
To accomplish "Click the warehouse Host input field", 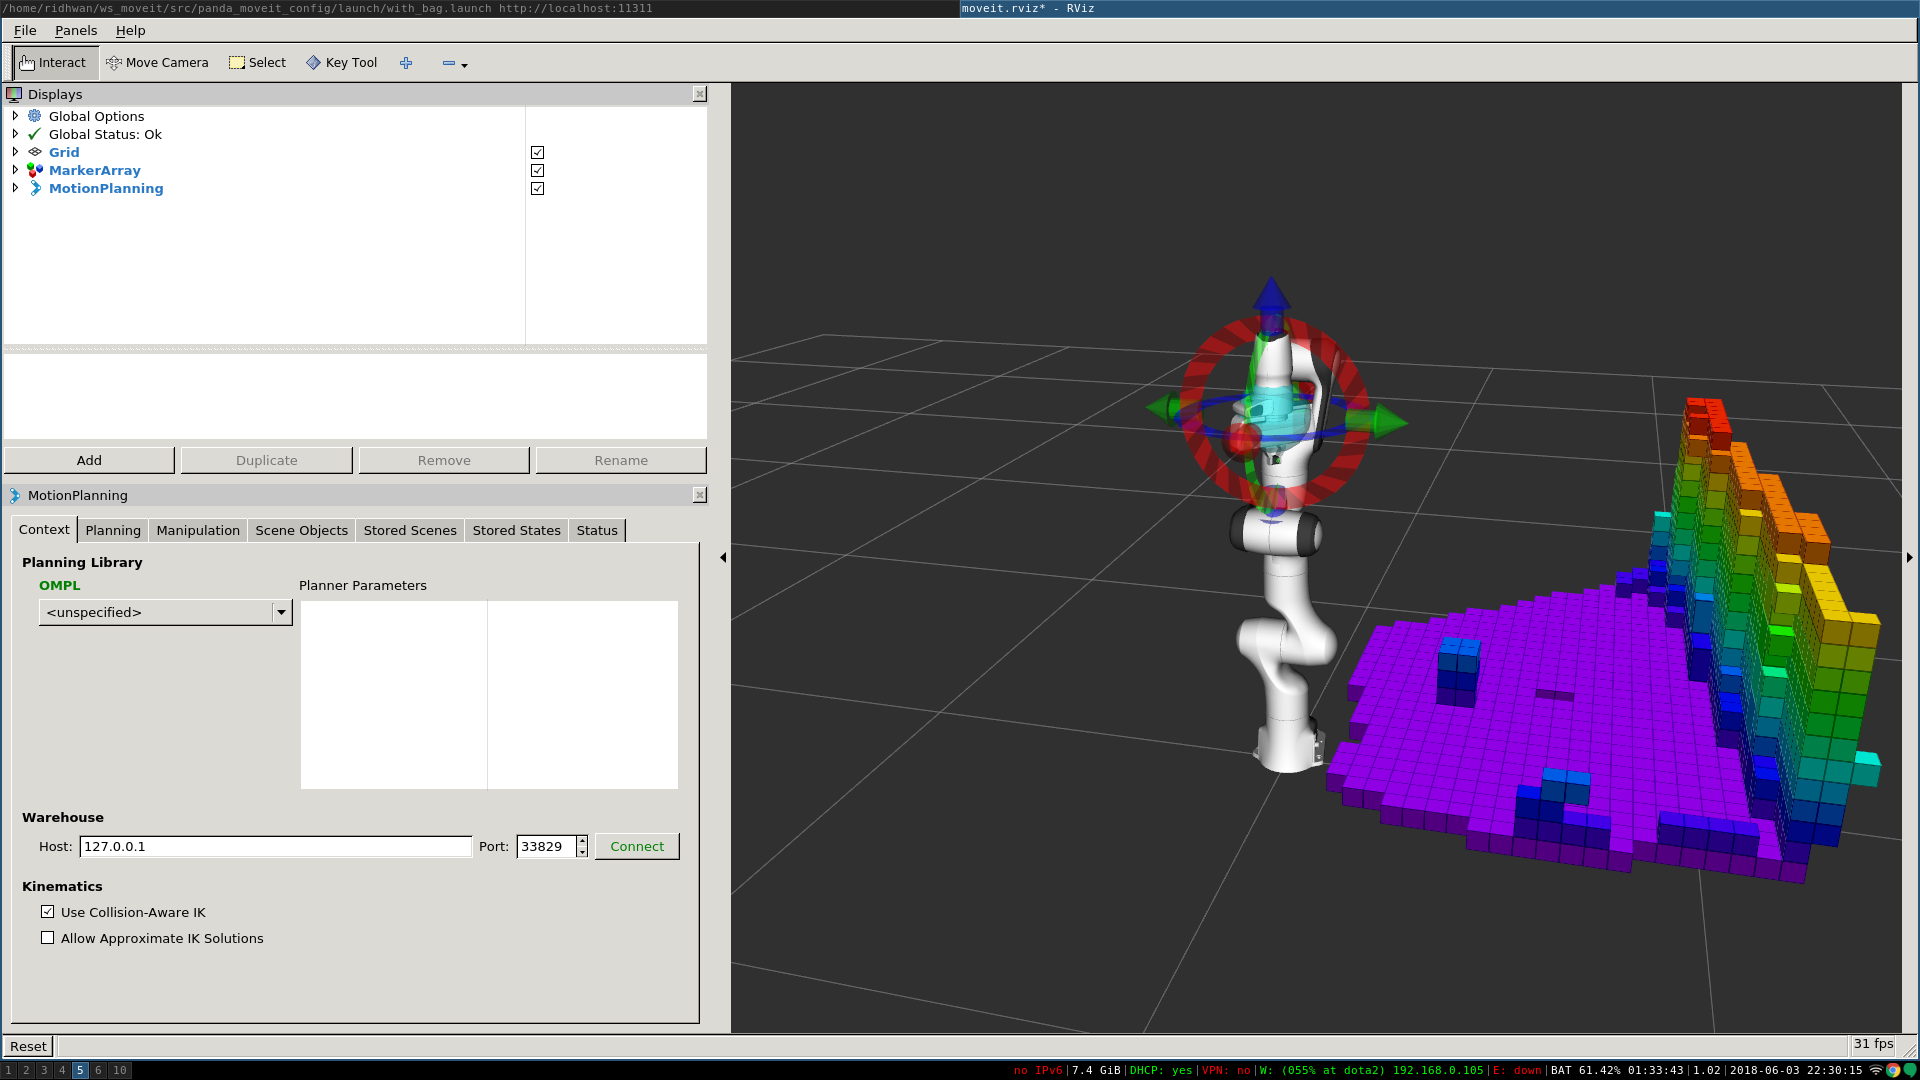I will click(276, 846).
